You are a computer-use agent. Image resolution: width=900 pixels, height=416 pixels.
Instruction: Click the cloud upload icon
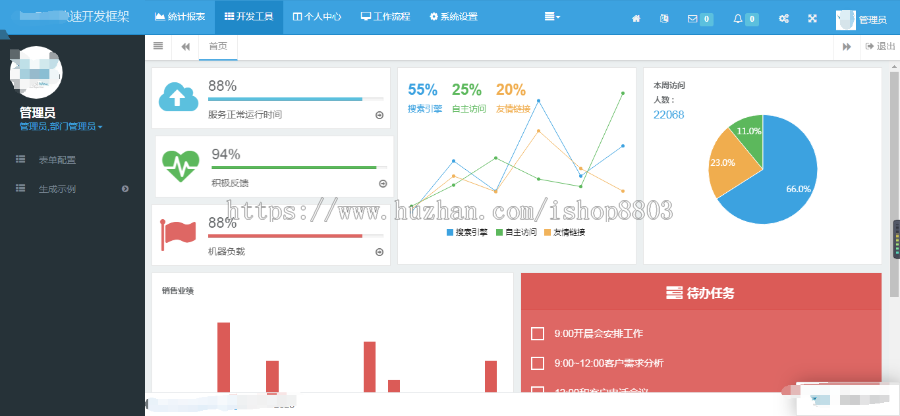coord(179,97)
